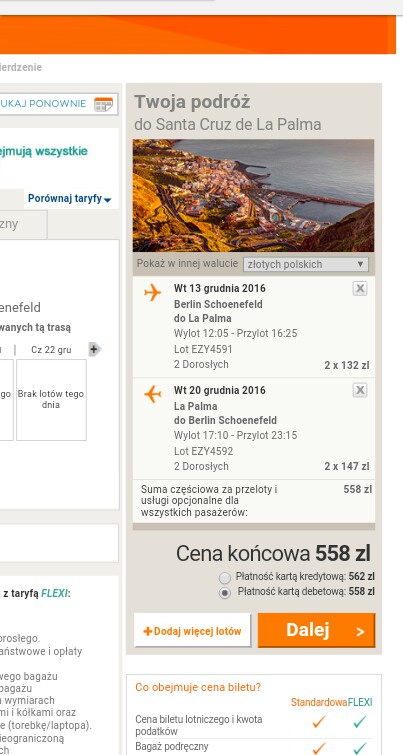Image resolution: width=403 pixels, height=755 pixels.
Task: Select debit card payment radio option
Action: click(x=224, y=593)
